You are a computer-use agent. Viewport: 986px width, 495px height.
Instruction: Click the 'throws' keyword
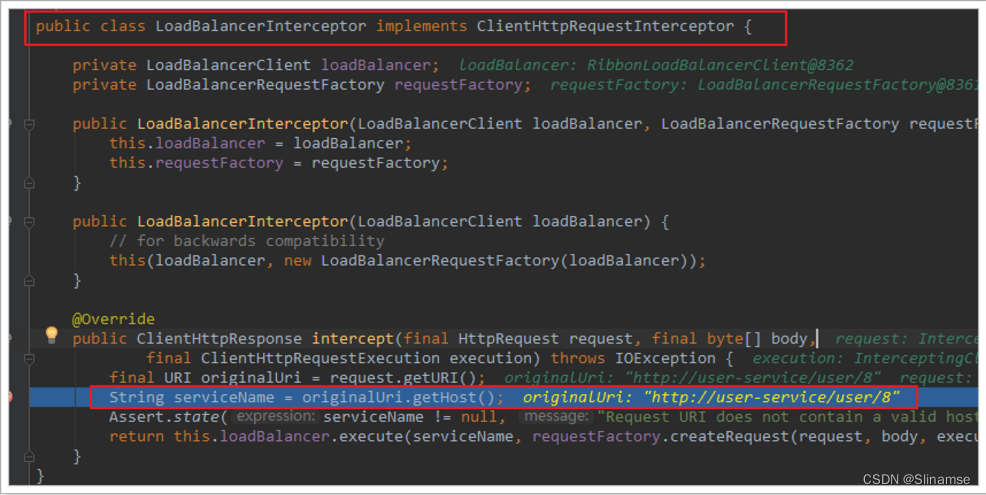(x=577, y=358)
